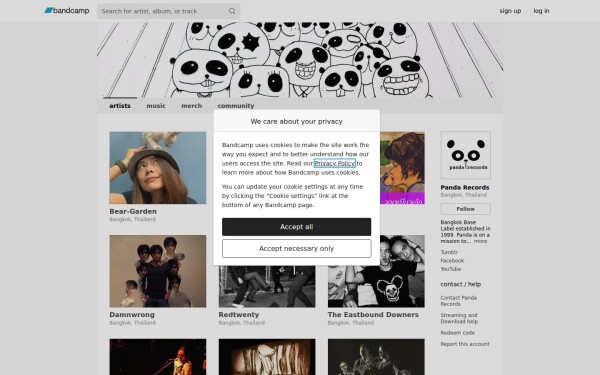Click the Panda Records logo image
The height and width of the screenshot is (375, 600).
pos(466,155)
